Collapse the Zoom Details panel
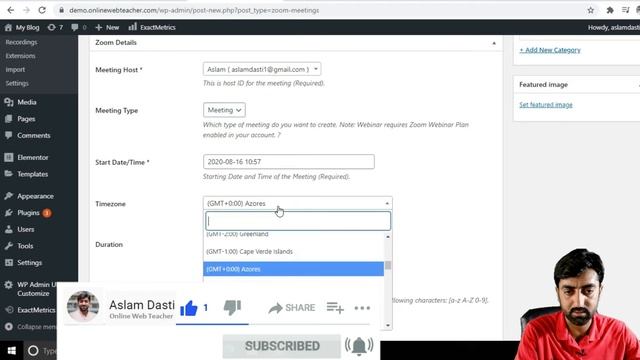The image size is (640, 360). tap(494, 43)
